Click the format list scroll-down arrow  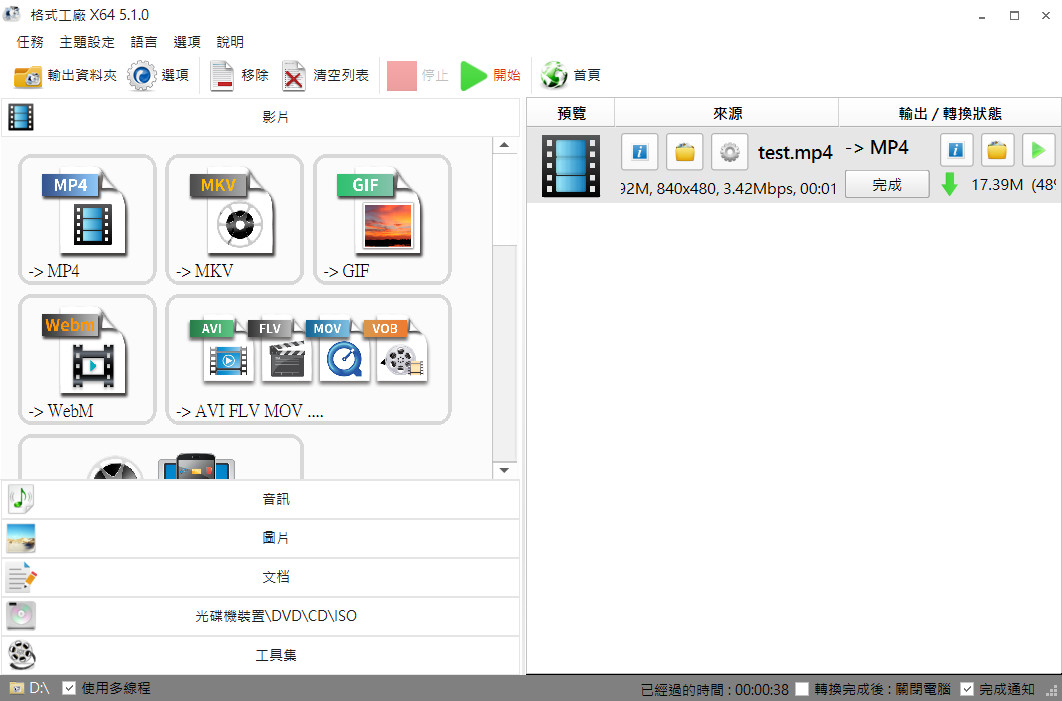point(503,469)
